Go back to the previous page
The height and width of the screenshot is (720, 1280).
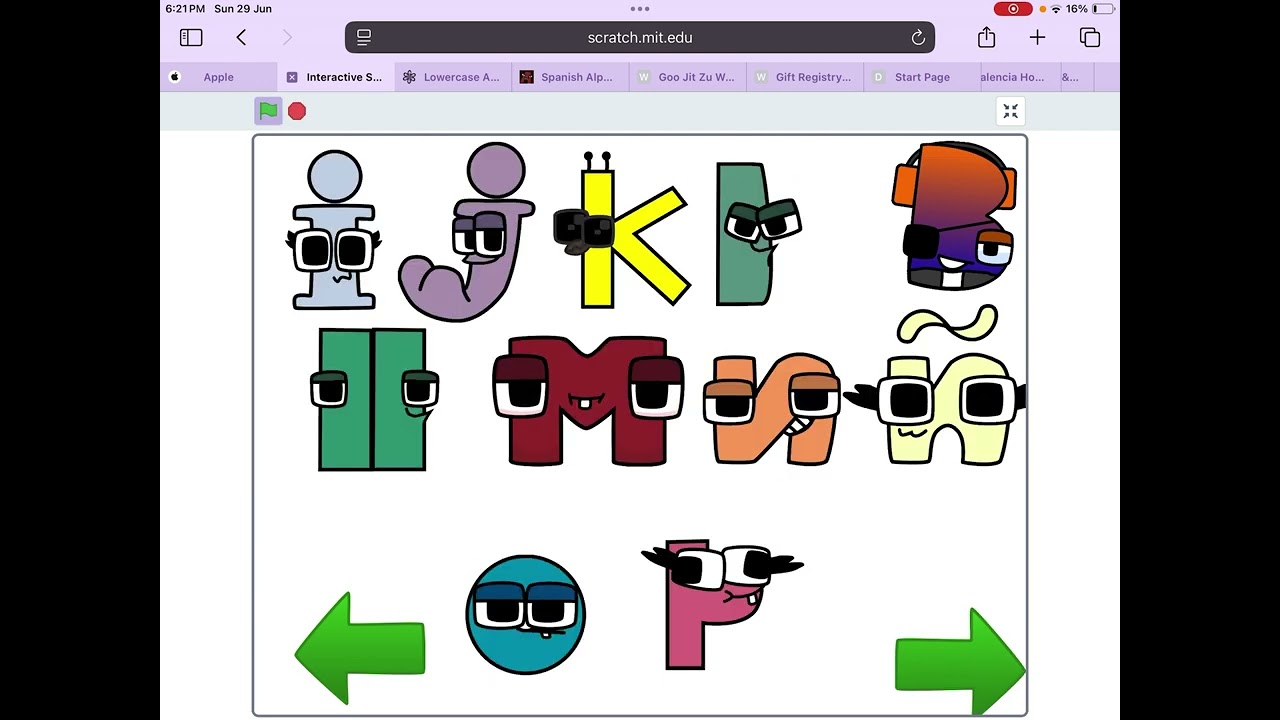point(241,37)
